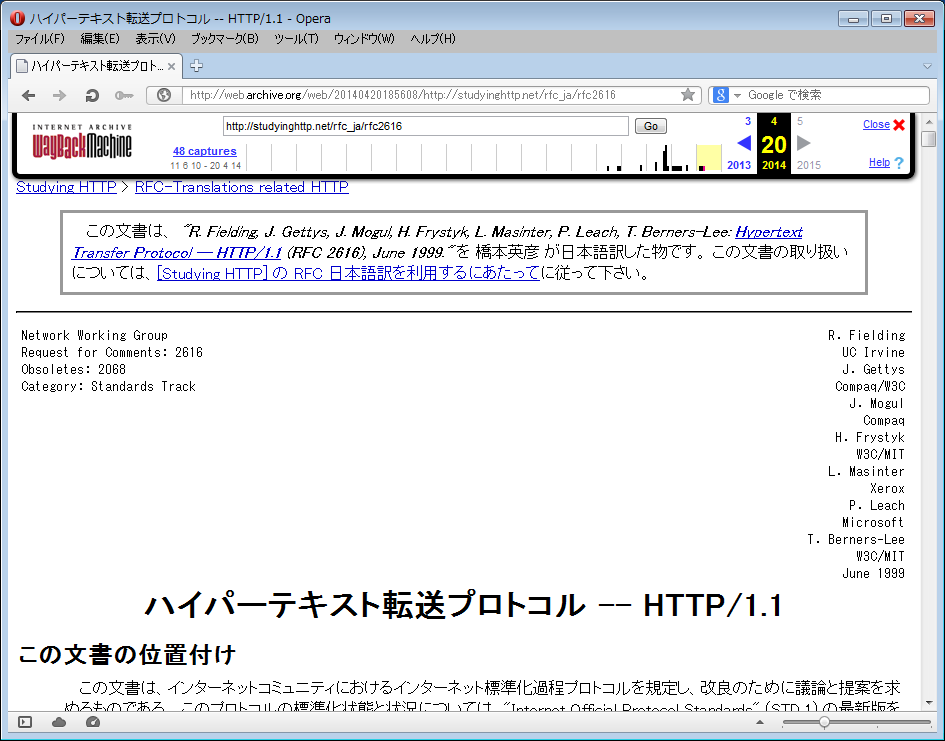Open the ファイル(F) menu
Image resolution: width=945 pixels, height=741 pixels.
40,39
